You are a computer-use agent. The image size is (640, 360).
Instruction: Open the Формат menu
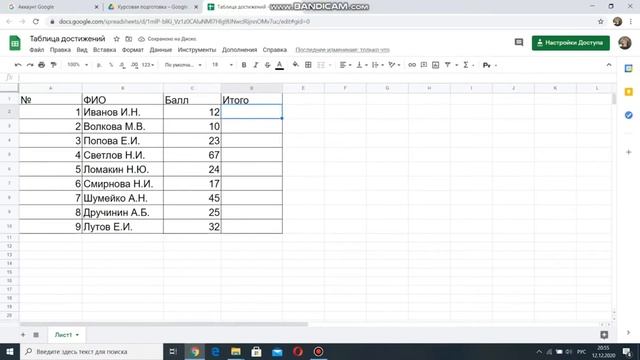[133, 50]
